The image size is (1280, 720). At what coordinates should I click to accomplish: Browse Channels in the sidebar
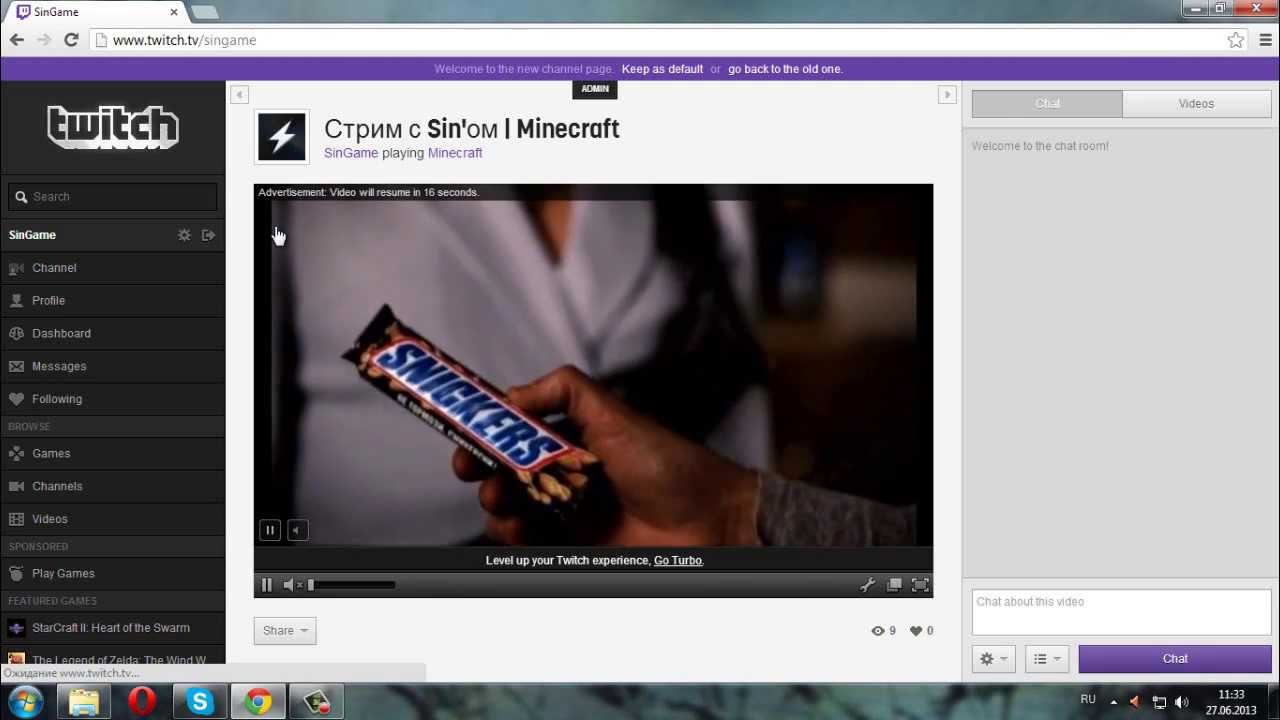[x=112, y=486]
